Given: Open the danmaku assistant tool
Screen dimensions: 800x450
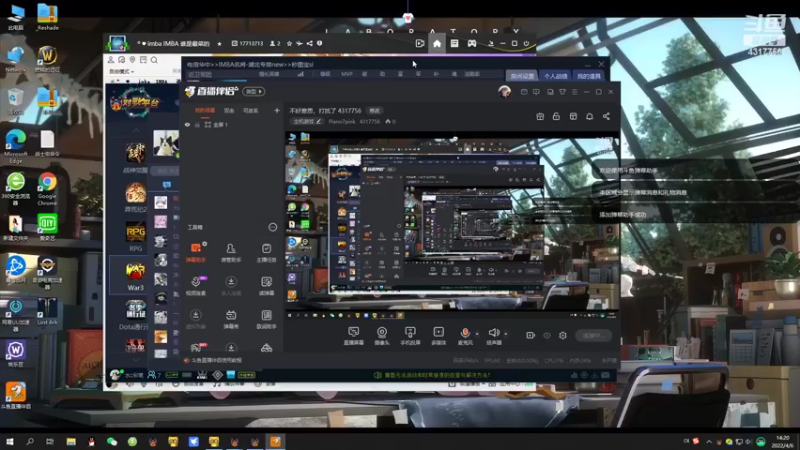Looking at the screenshot, I should [196, 252].
